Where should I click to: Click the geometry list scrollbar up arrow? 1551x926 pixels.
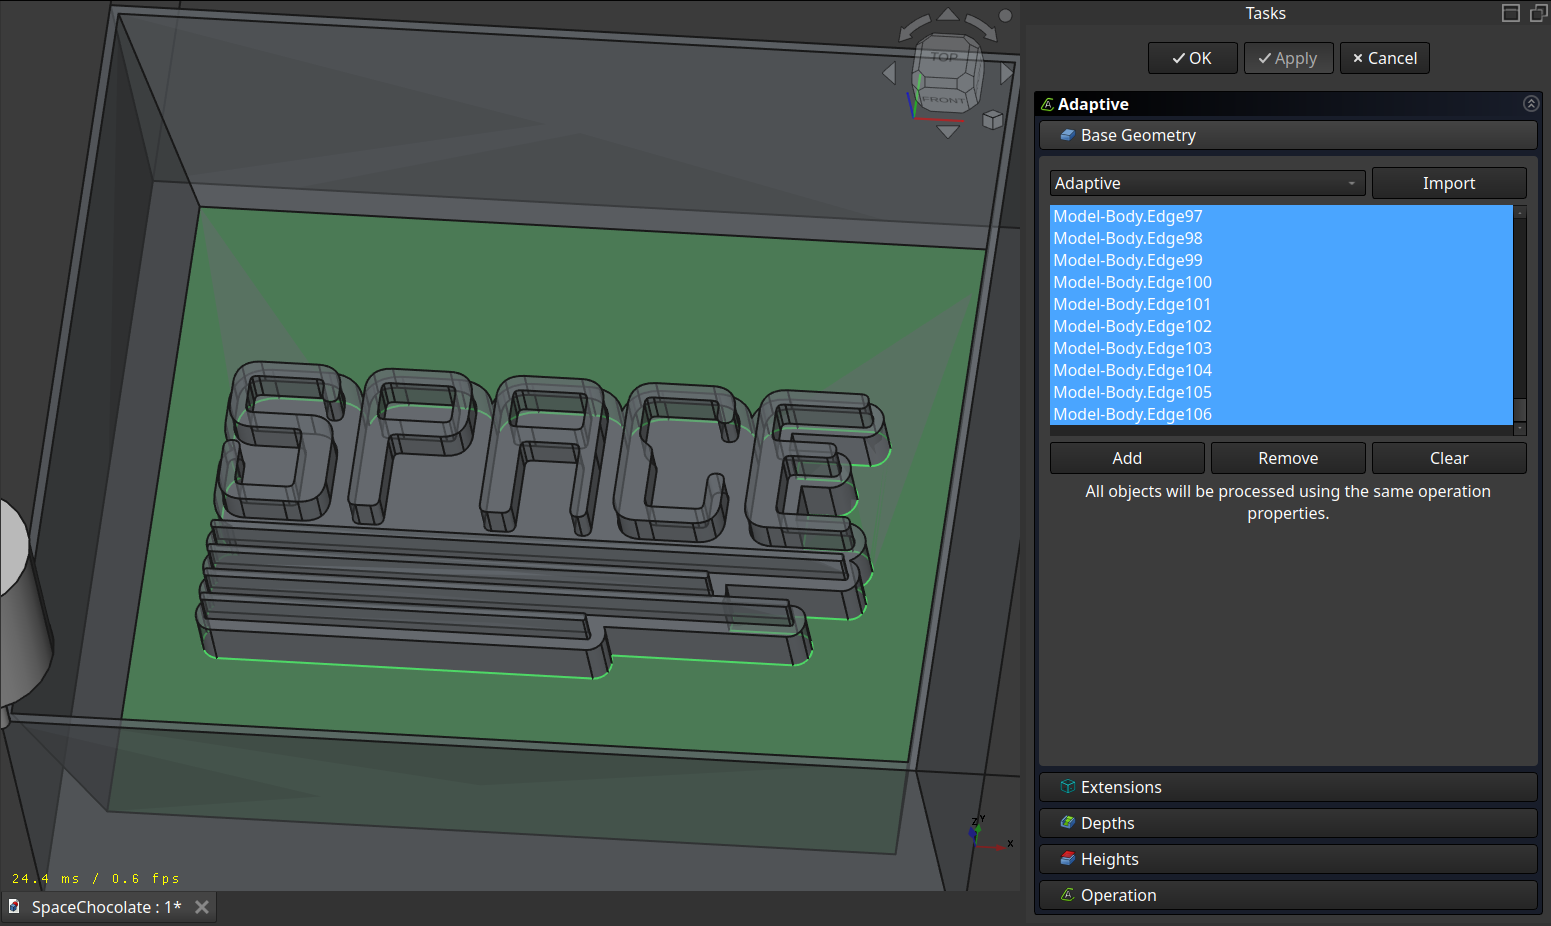(1520, 211)
